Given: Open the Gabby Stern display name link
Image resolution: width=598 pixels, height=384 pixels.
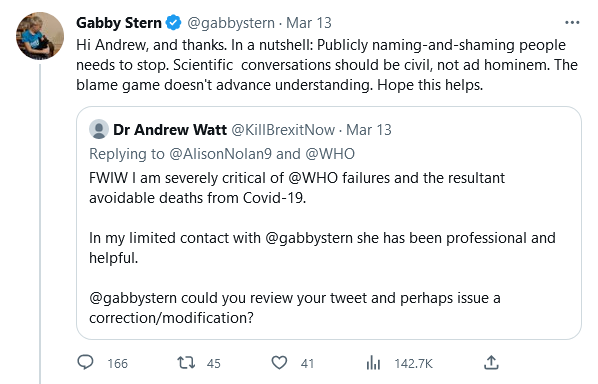Looking at the screenshot, I should coord(119,23).
